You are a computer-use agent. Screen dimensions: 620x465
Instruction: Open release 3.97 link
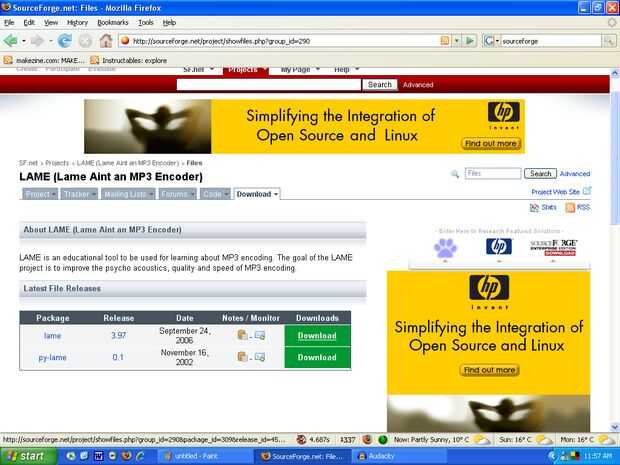118,336
